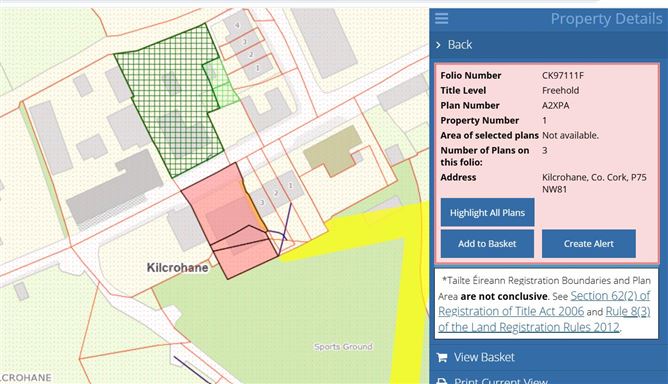Click the Kilcrohane map label
This screenshot has width=668, height=384.
[178, 268]
